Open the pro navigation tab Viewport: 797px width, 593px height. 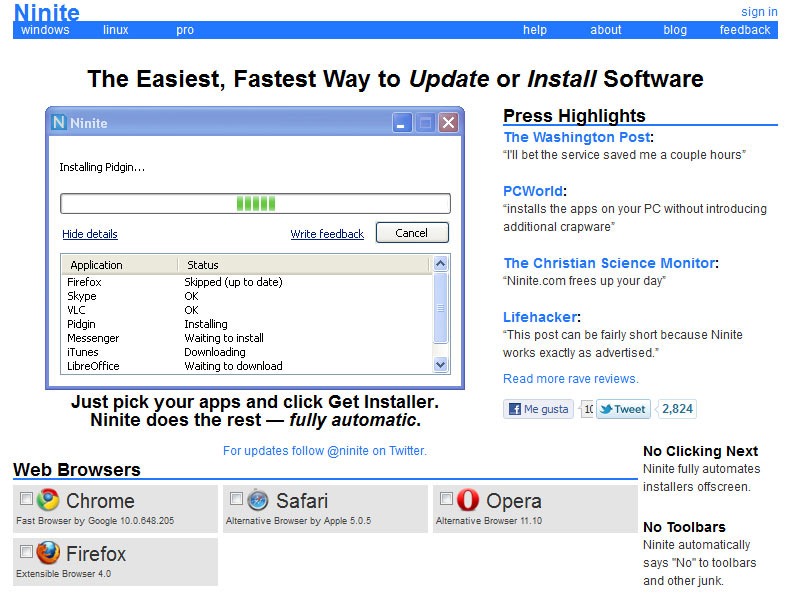pyautogui.click(x=185, y=30)
